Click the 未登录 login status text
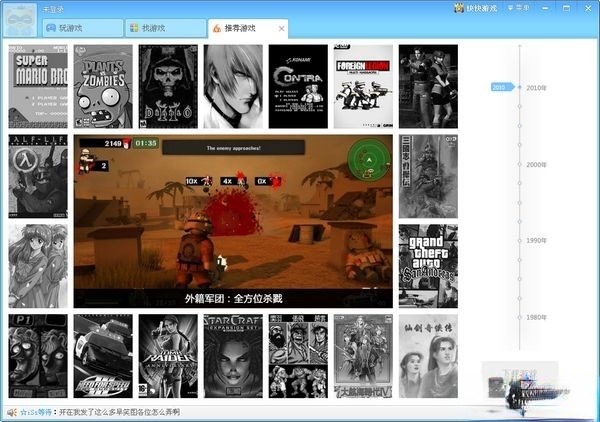Screen dimensions: 600x422 (53, 9)
